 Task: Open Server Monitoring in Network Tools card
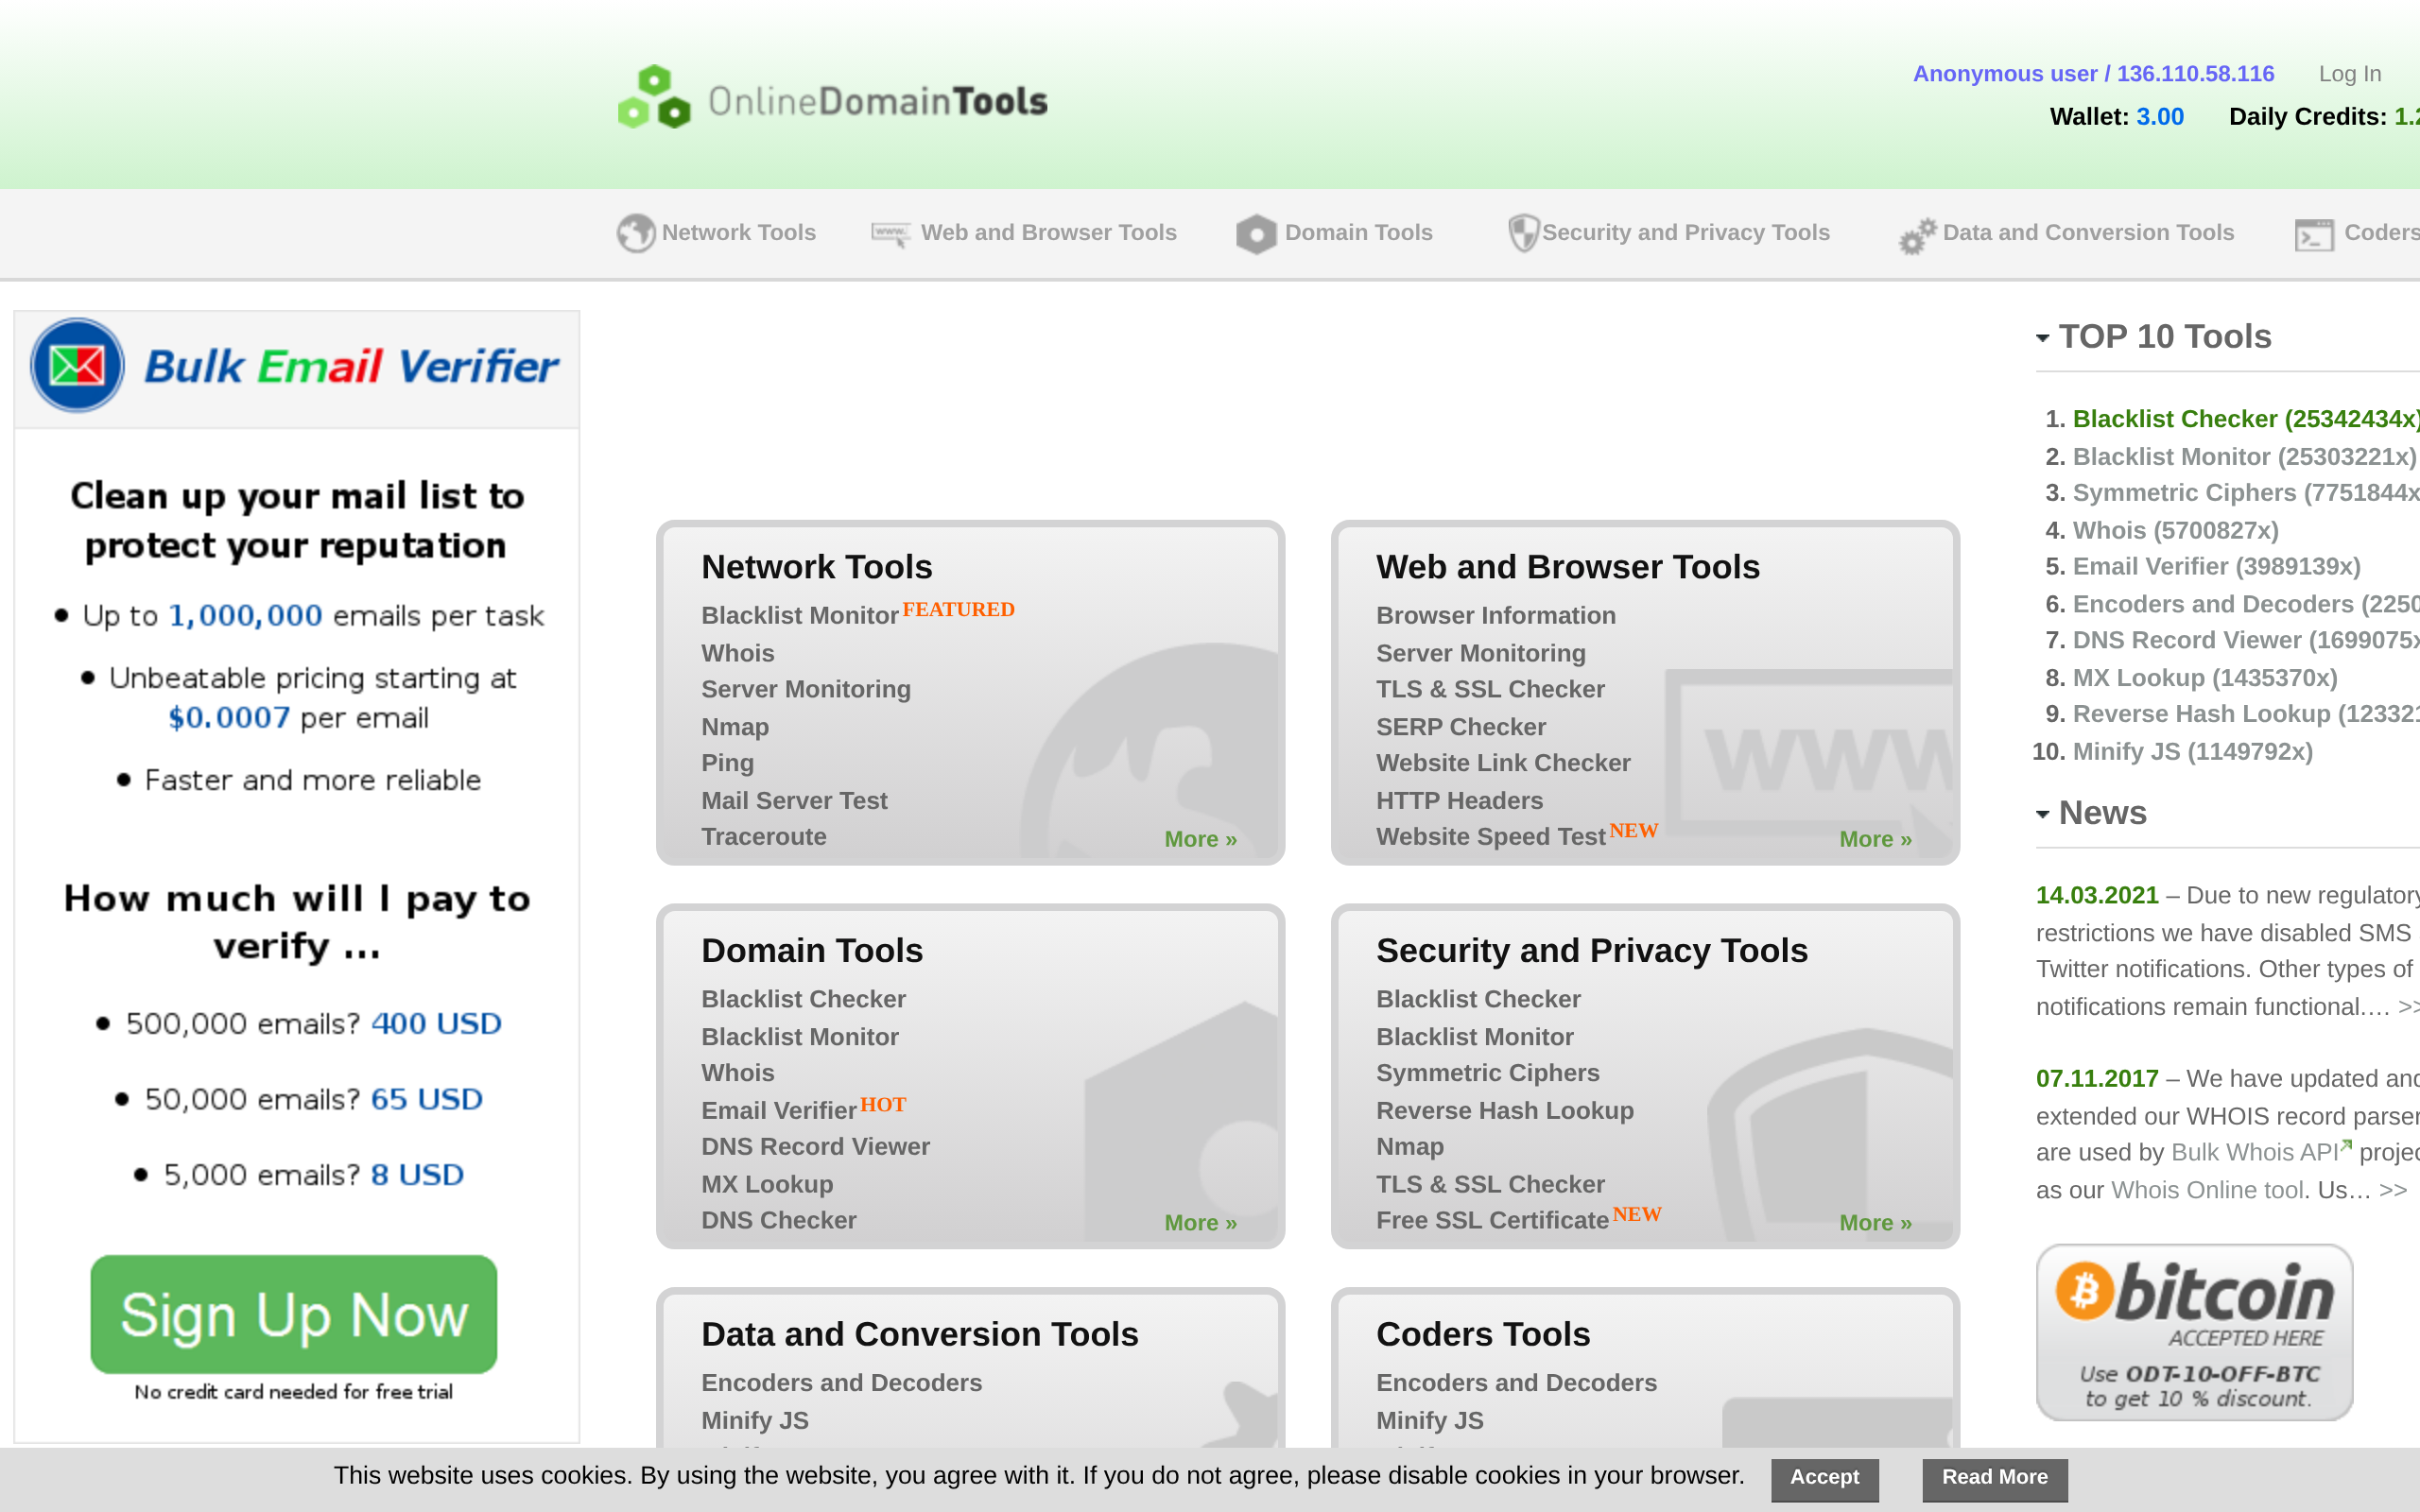tap(805, 689)
